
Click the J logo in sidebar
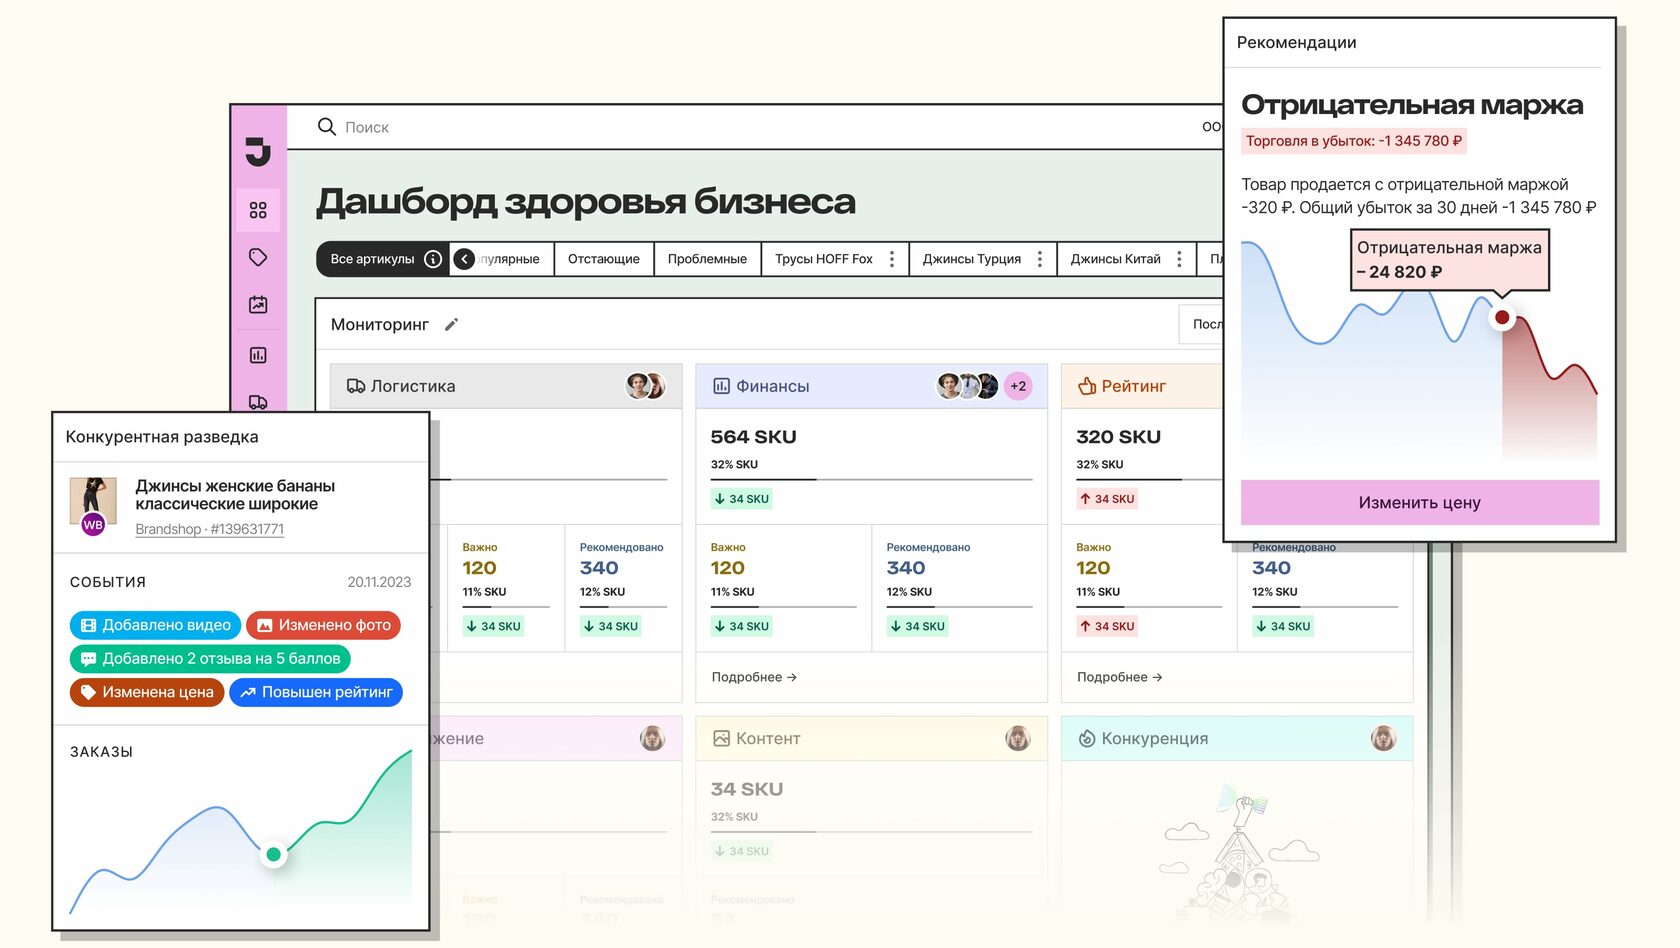click(258, 151)
